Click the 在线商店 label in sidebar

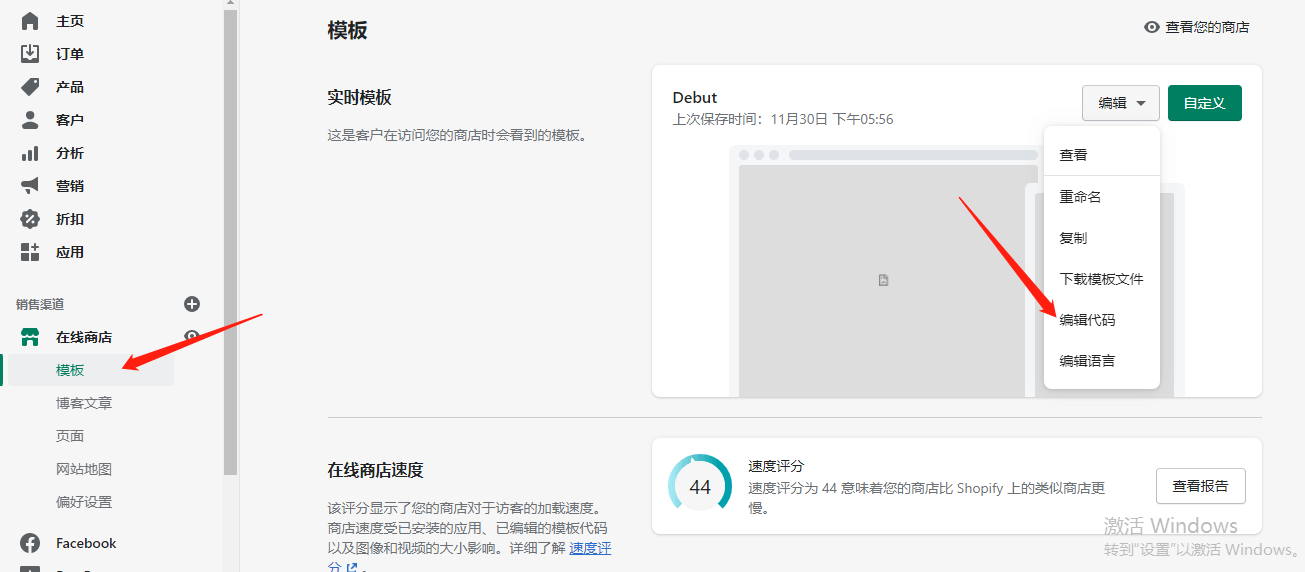[x=84, y=337]
